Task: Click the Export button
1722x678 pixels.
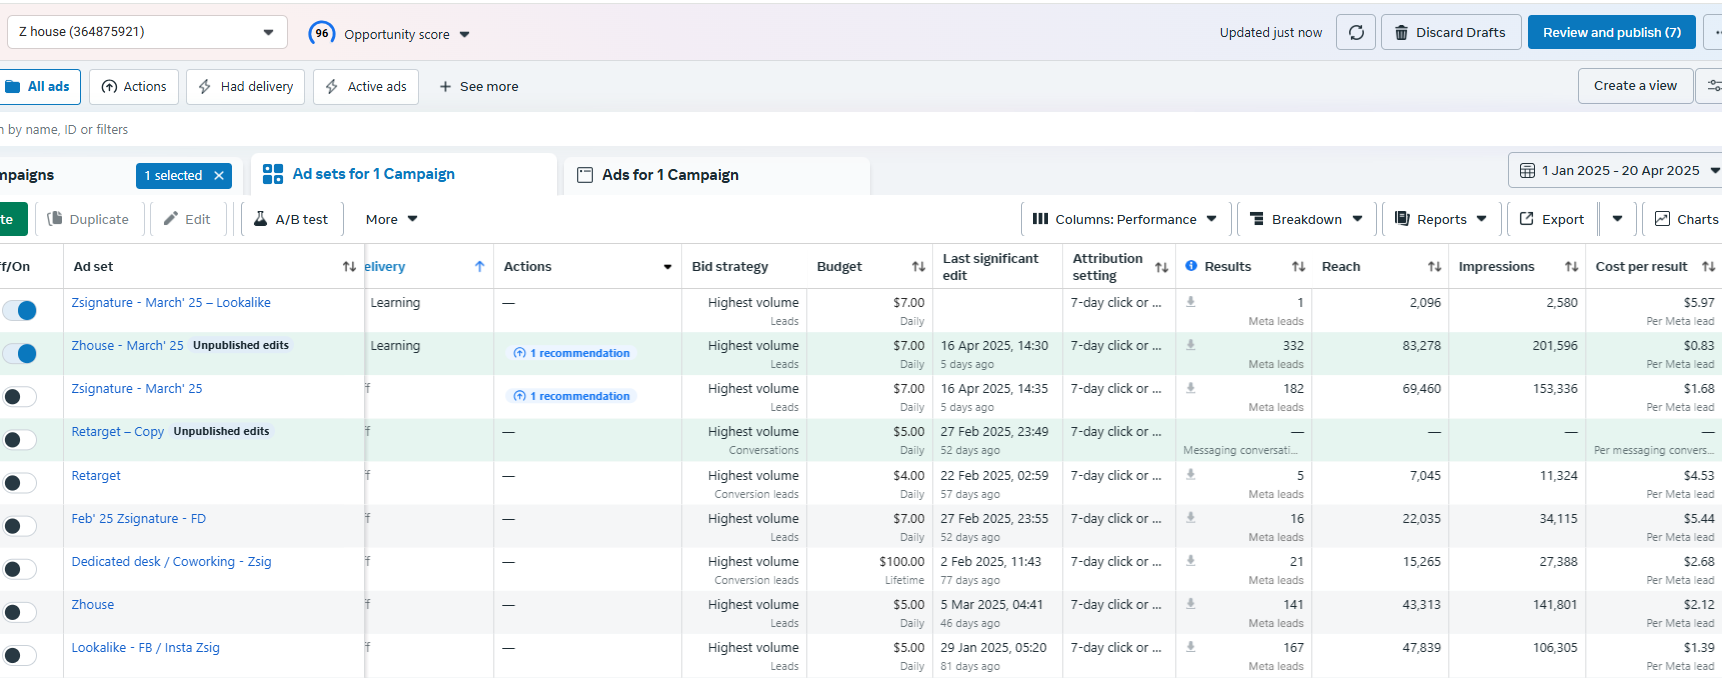Action: tap(1552, 219)
